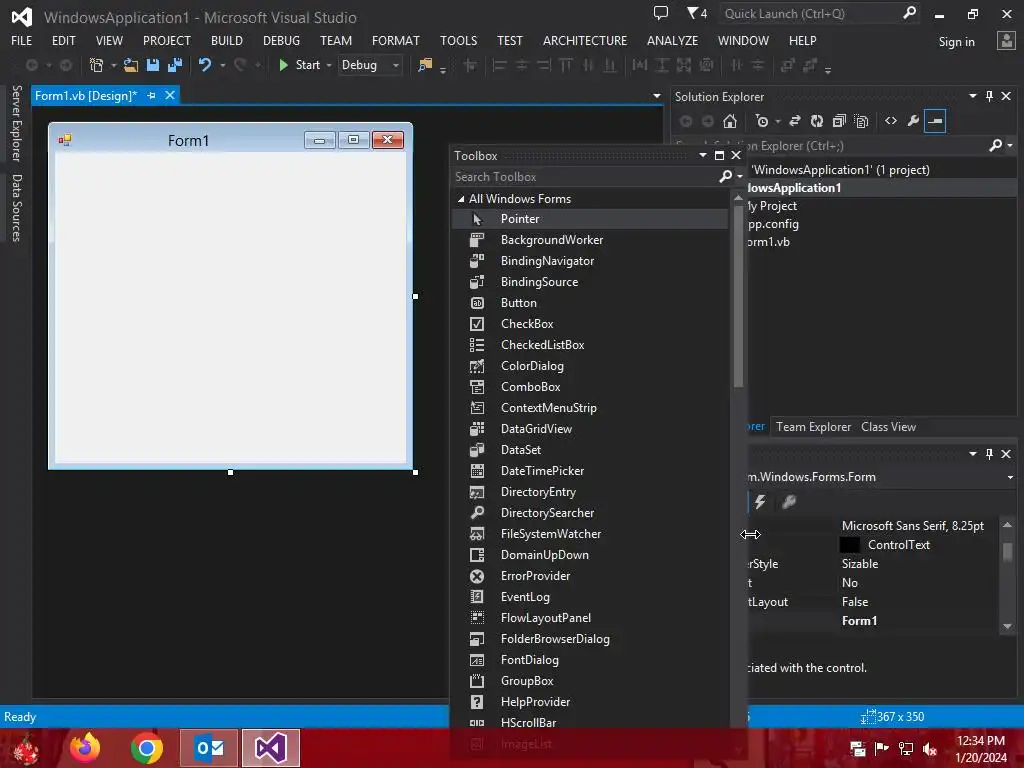The image size is (1024, 768).
Task: Select the ErrorProvider control in the Toolbox
Action: [590, 576]
